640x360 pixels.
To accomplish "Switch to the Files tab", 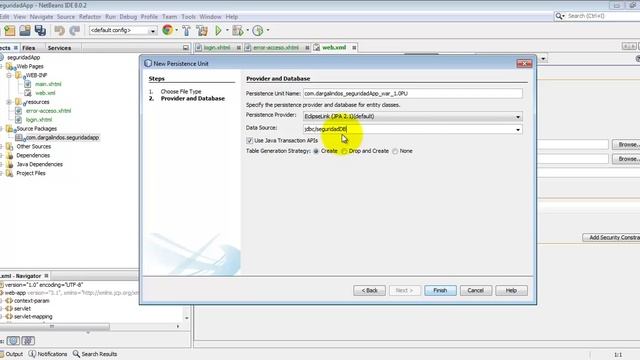I will 28,48.
